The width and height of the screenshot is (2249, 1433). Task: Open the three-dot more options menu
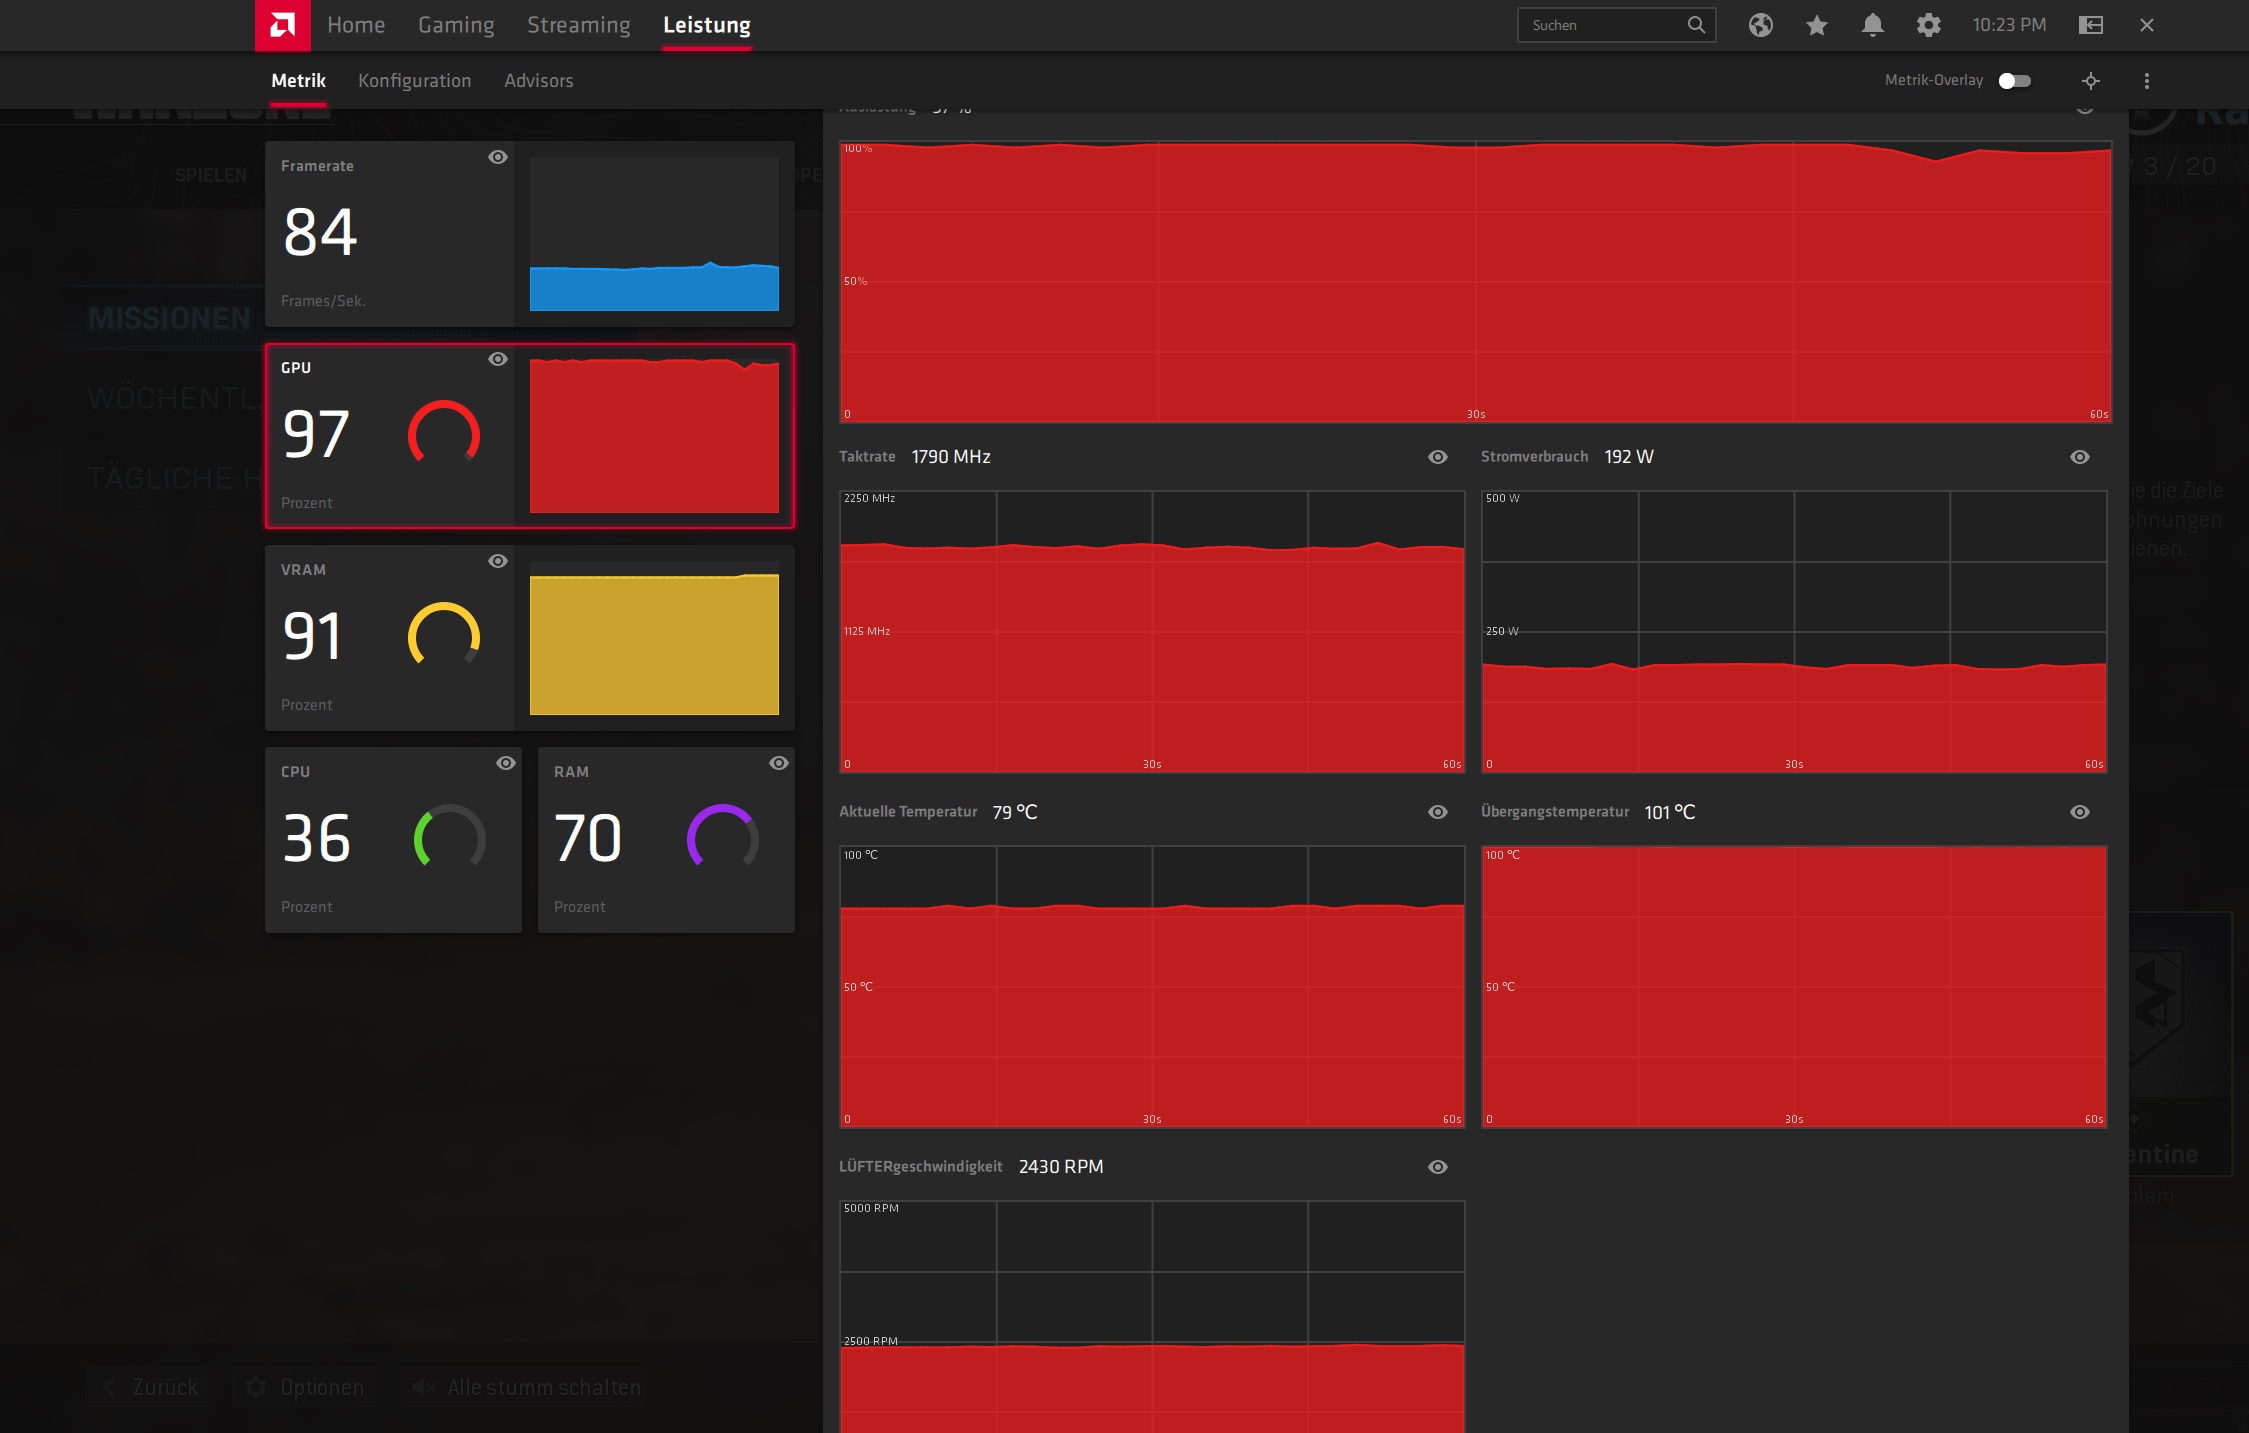[x=2146, y=81]
